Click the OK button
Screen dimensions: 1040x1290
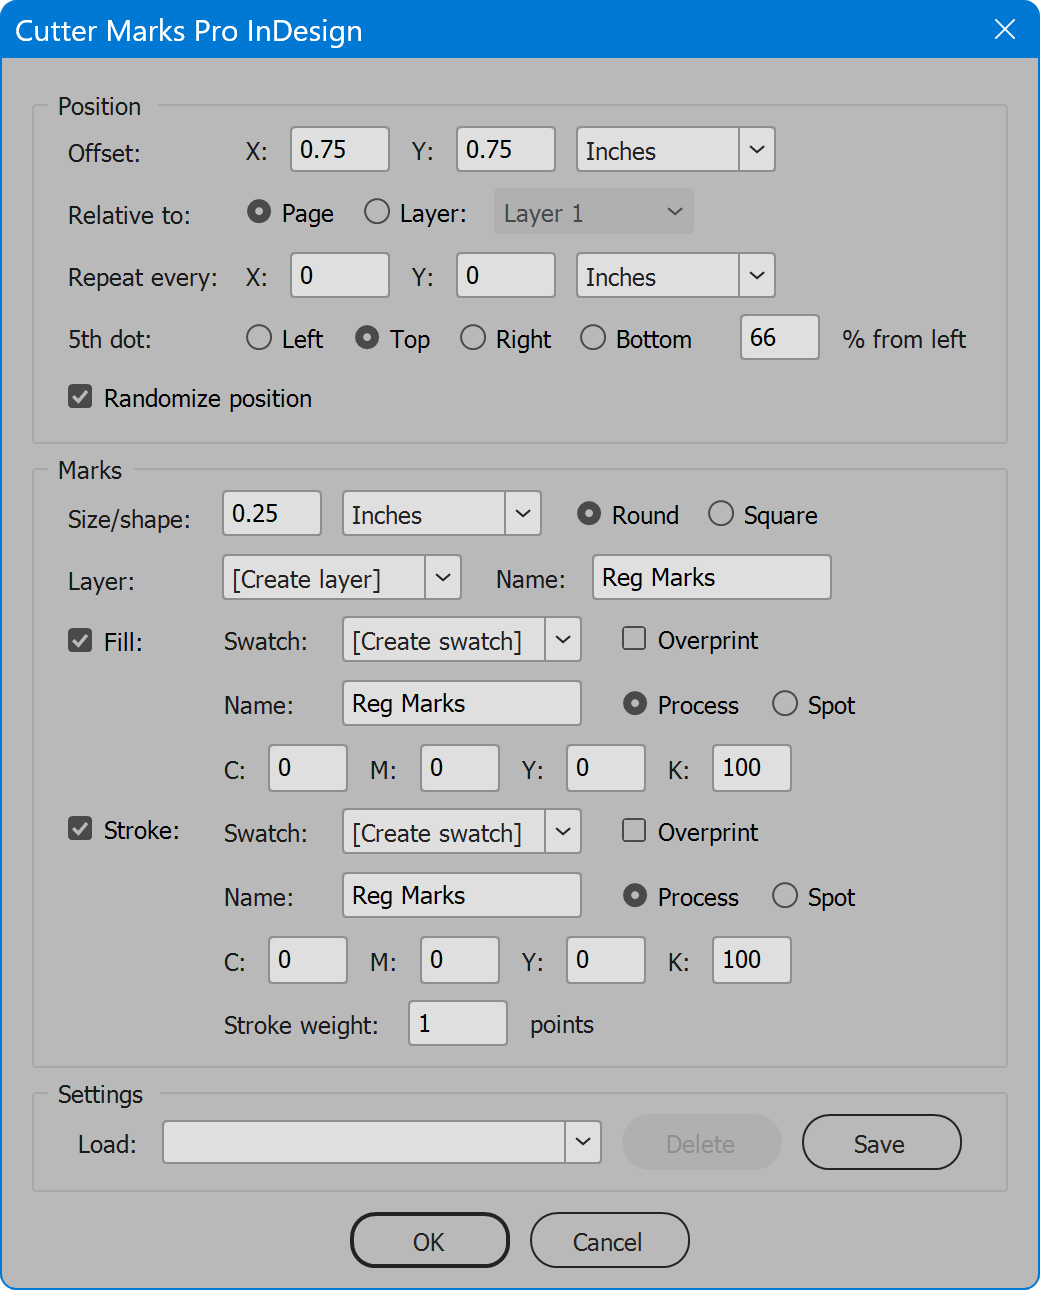[430, 1241]
